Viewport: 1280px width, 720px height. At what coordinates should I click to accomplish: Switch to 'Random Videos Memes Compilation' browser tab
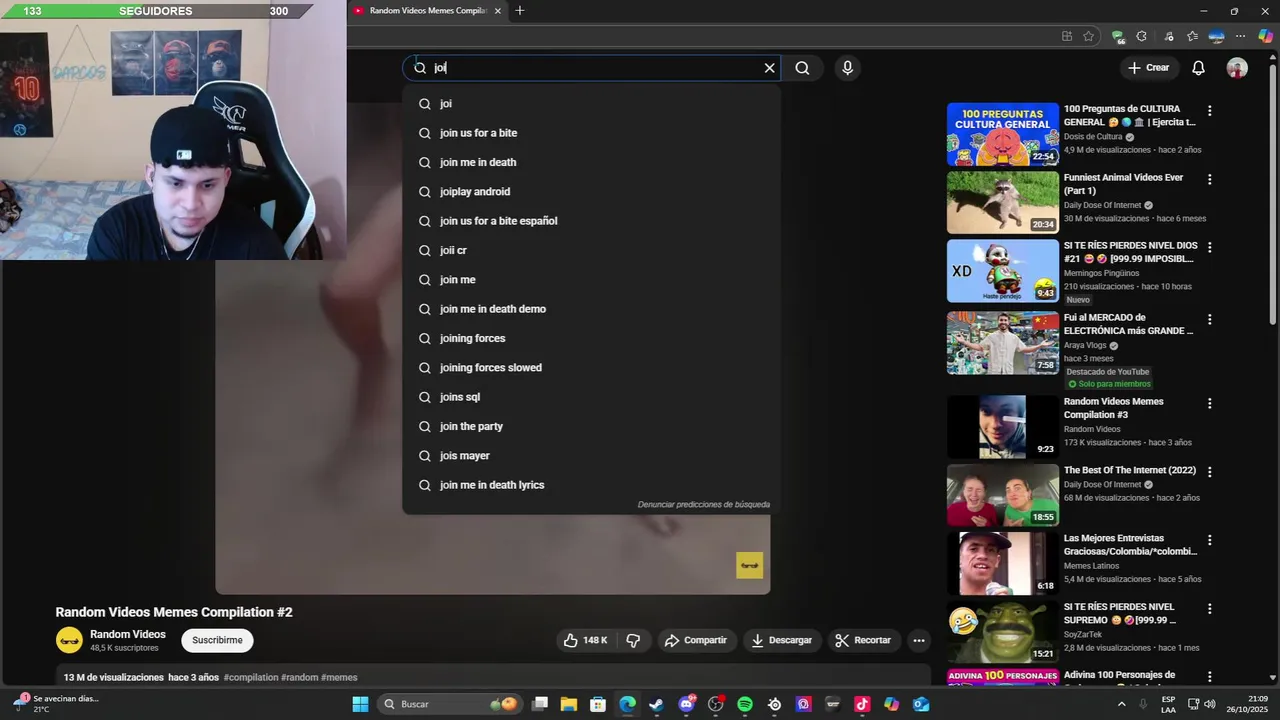click(425, 11)
